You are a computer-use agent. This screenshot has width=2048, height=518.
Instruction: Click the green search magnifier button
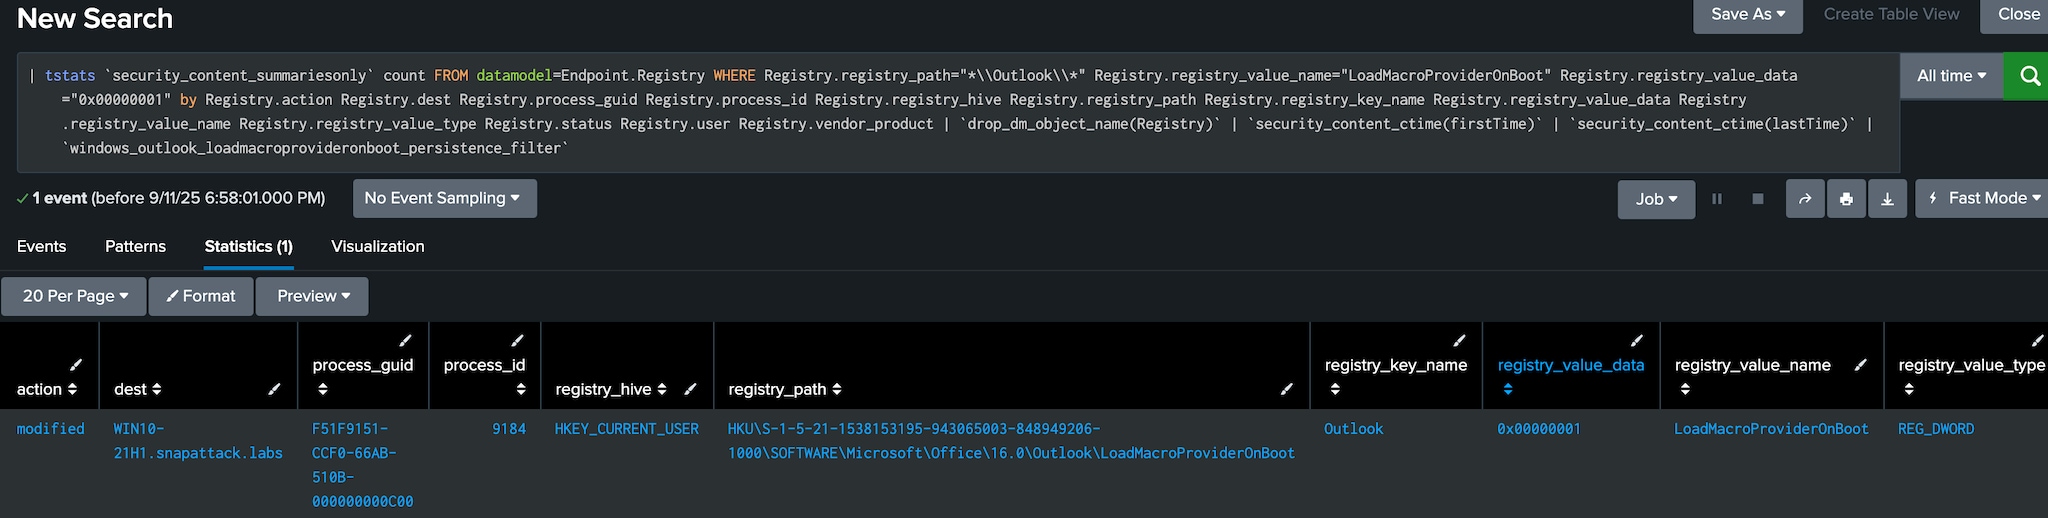tap(2029, 76)
